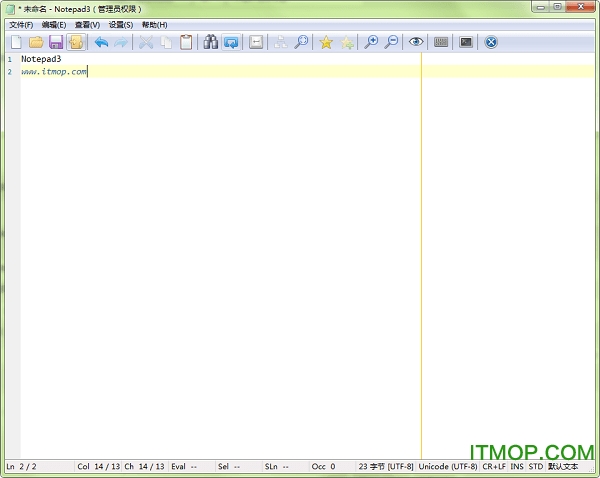Toggle word wrap icon in toolbar
This screenshot has width=600, height=478.
231,42
